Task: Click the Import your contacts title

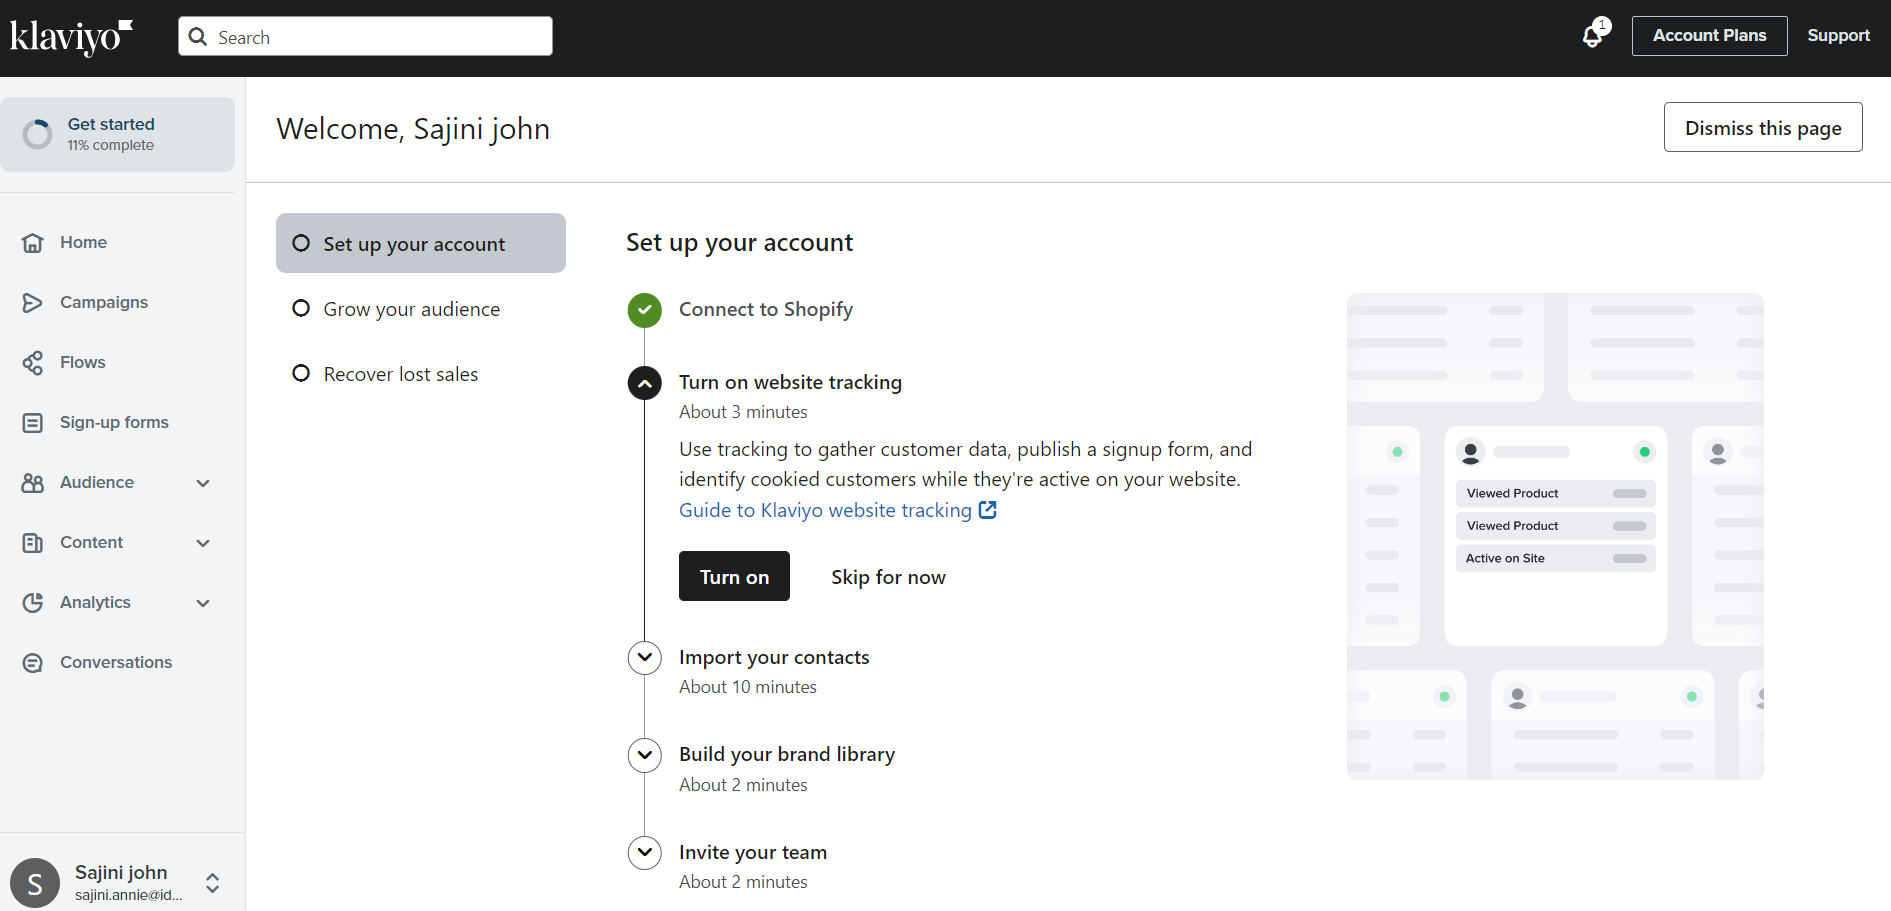Action: click(x=774, y=657)
